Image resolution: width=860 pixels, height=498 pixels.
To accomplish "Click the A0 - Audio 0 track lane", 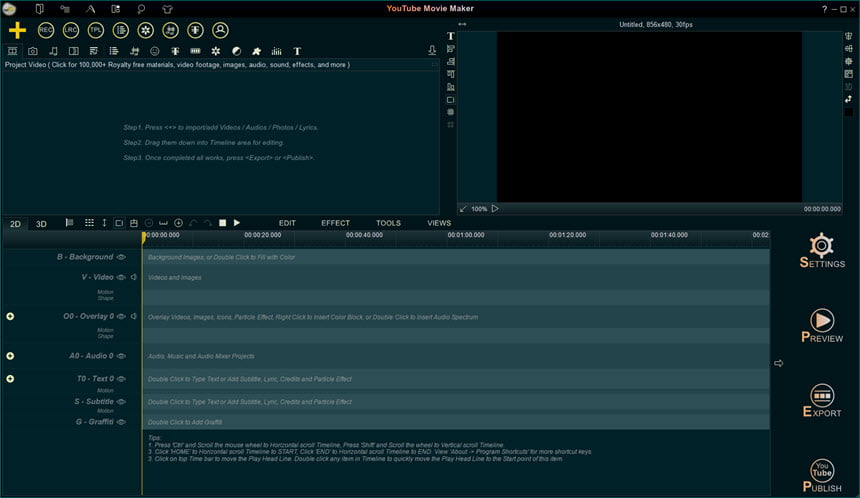I will pos(456,356).
